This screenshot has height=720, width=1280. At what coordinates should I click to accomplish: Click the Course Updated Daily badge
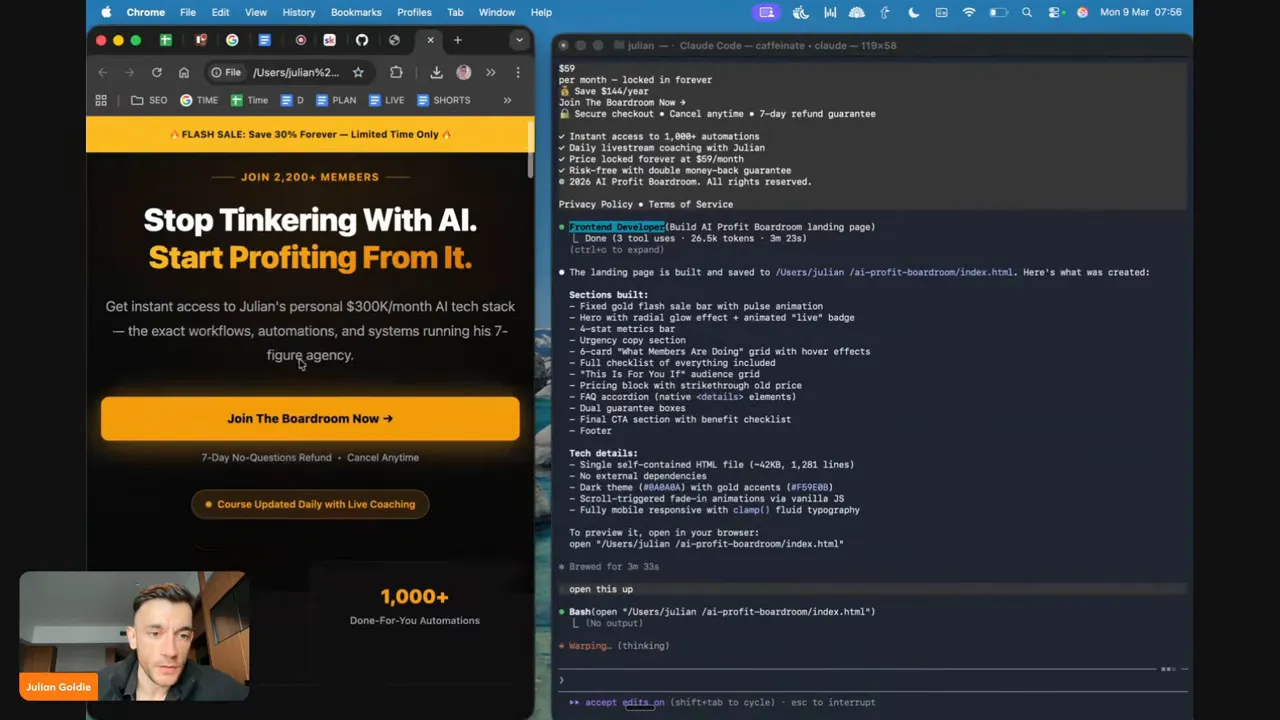pos(310,504)
